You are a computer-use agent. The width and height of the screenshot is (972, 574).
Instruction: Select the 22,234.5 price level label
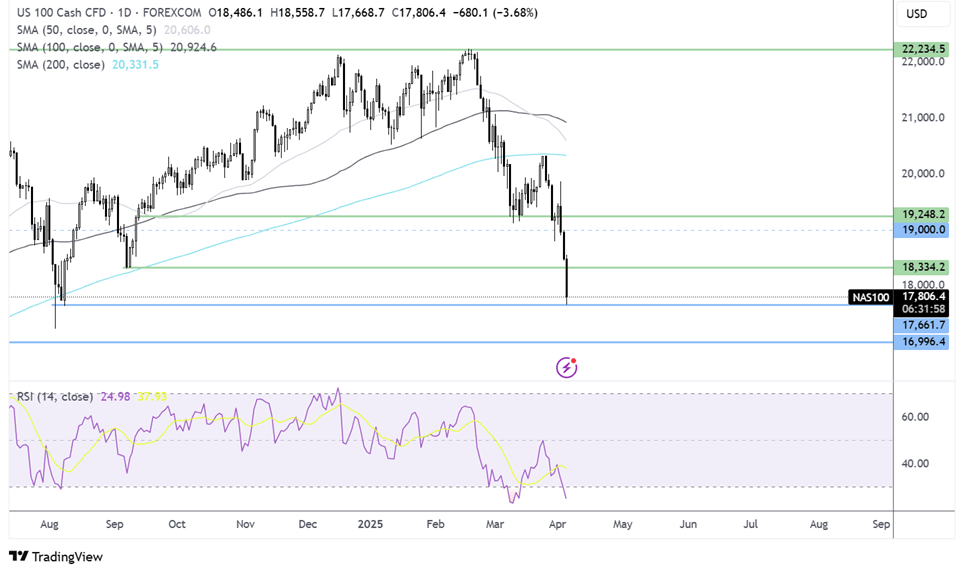[x=922, y=49]
